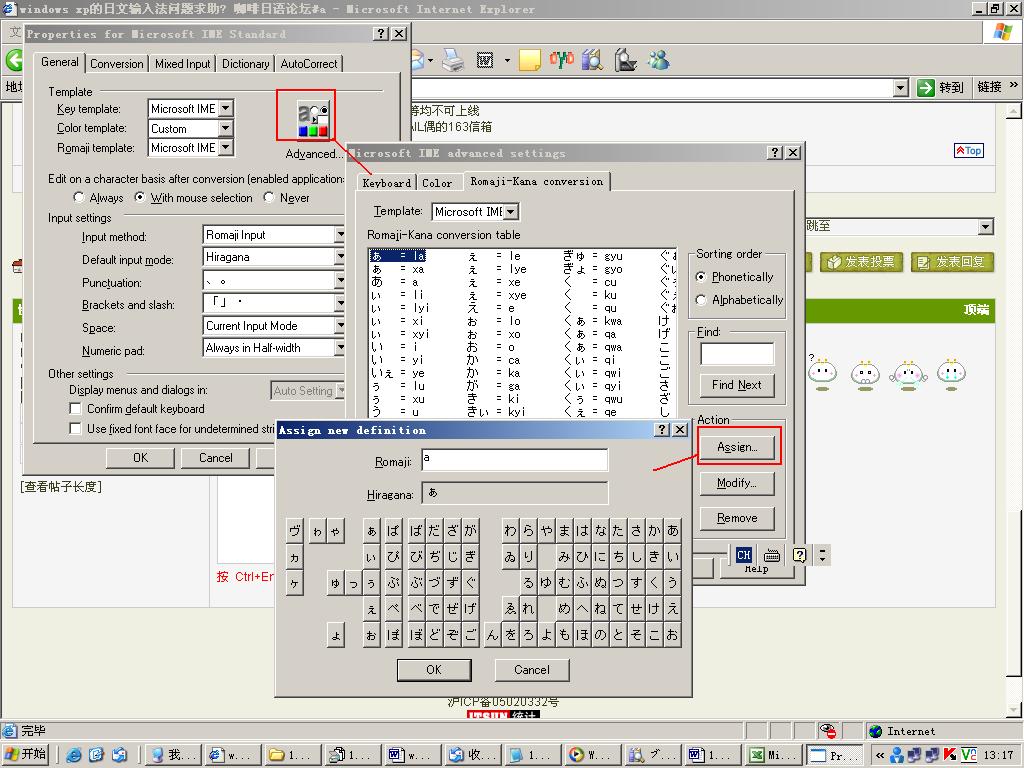Click the green Go arrow labeled 转到
This screenshot has width=1024, height=768.
940,88
